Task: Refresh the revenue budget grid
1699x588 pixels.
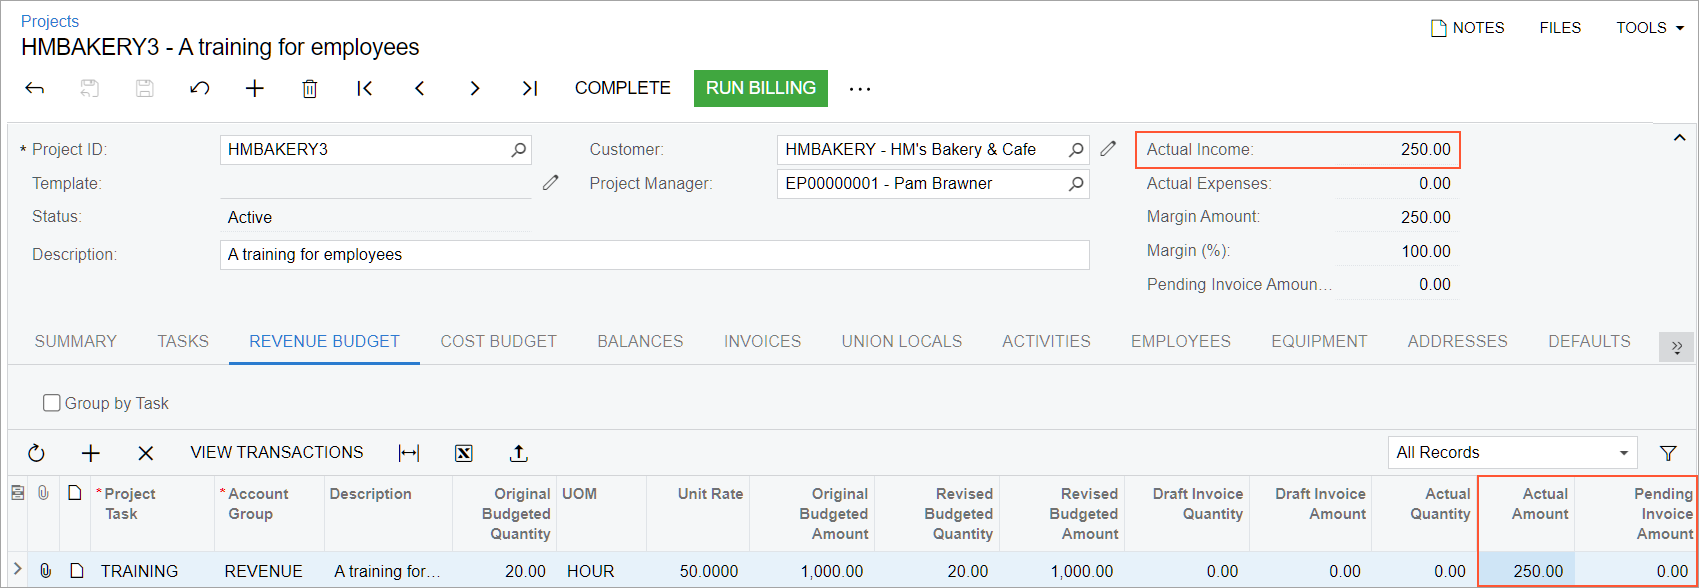Action: [37, 453]
